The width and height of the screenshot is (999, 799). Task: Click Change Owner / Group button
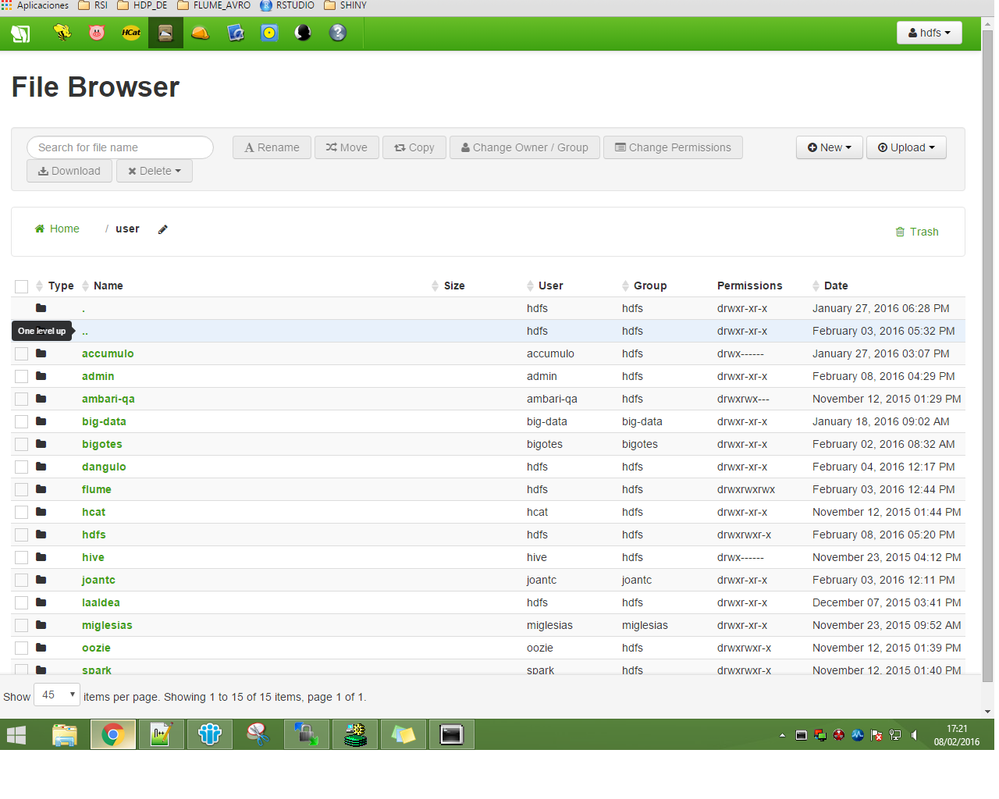(x=524, y=148)
